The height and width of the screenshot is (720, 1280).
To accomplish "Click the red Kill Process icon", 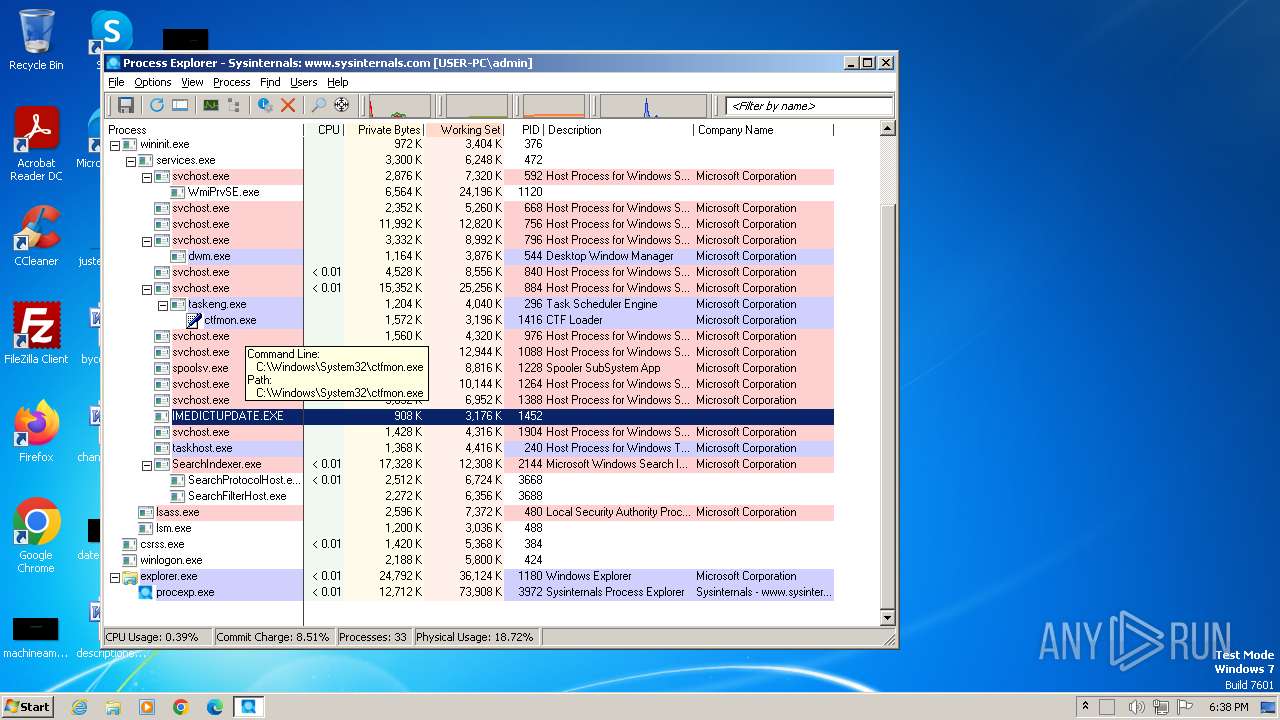I will click(x=288, y=105).
